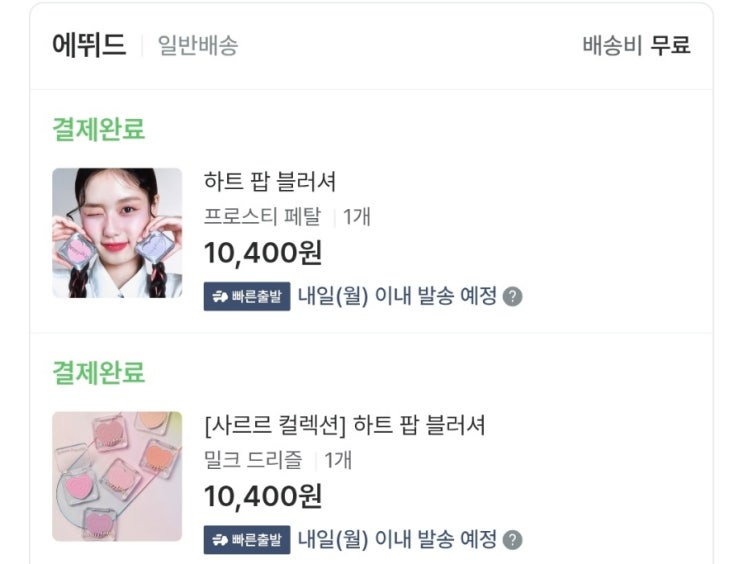The width and height of the screenshot is (743, 564).
Task: Click the 10,400원 price of 밀크 드리즐
Action: 263,496
